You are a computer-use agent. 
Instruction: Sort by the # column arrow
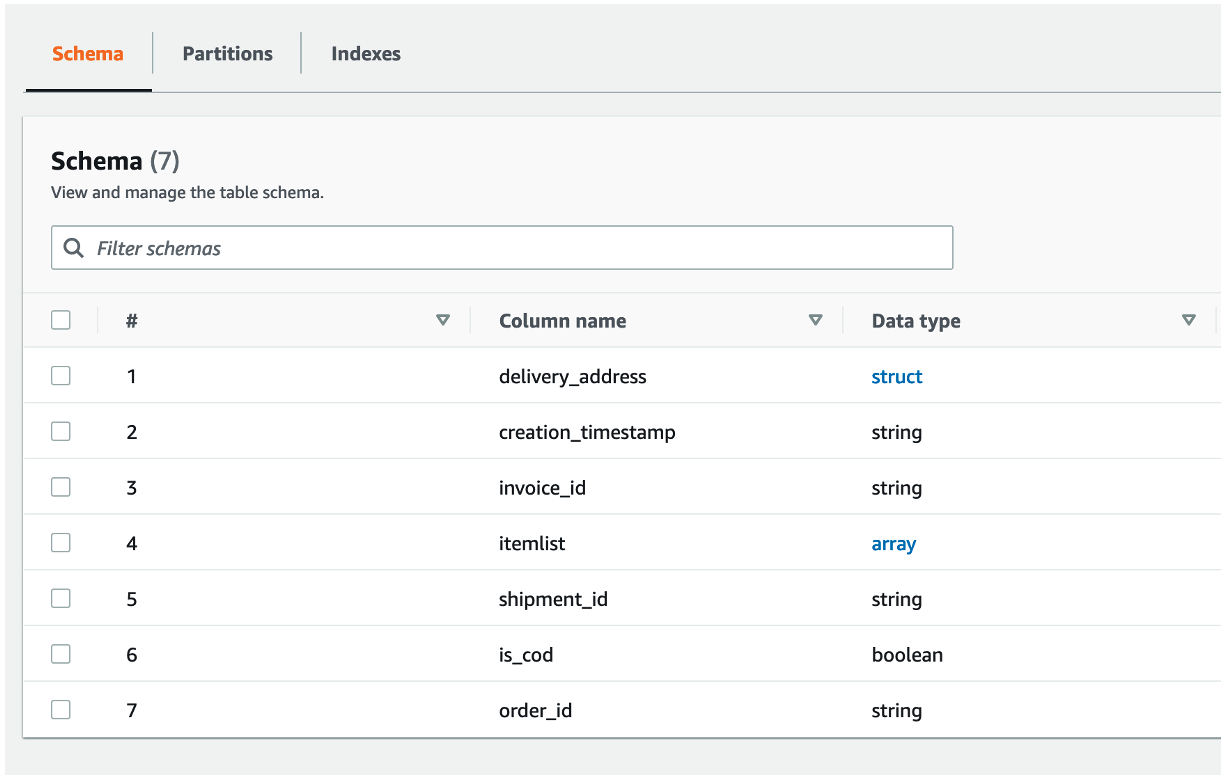(x=443, y=321)
